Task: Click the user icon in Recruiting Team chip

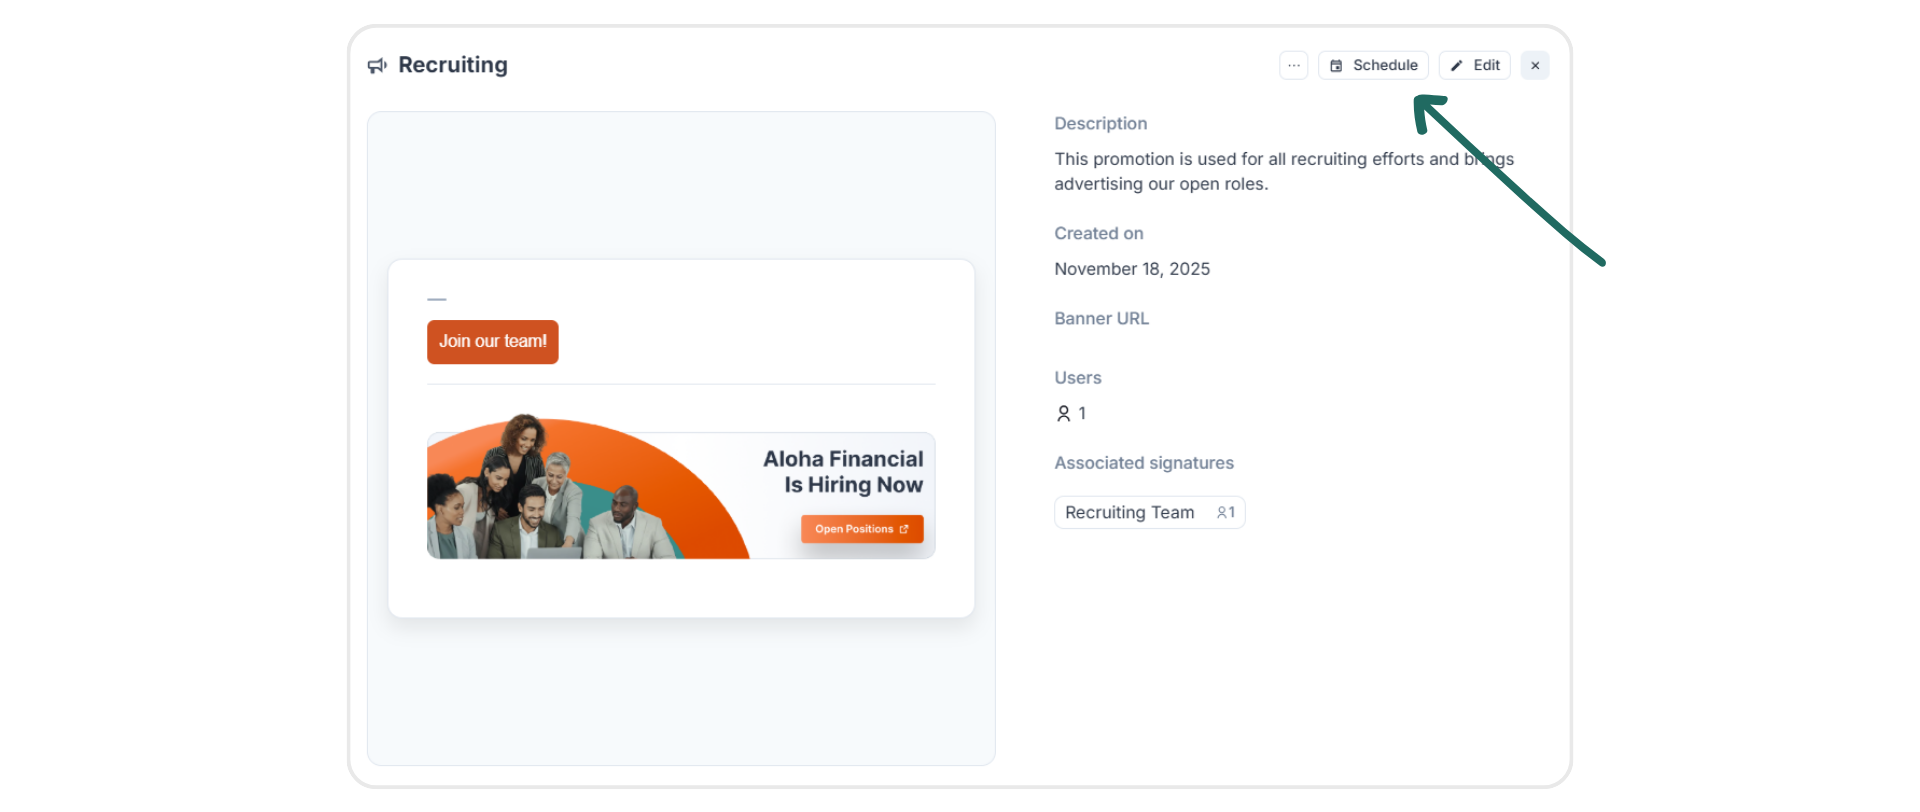Action: 1222,512
